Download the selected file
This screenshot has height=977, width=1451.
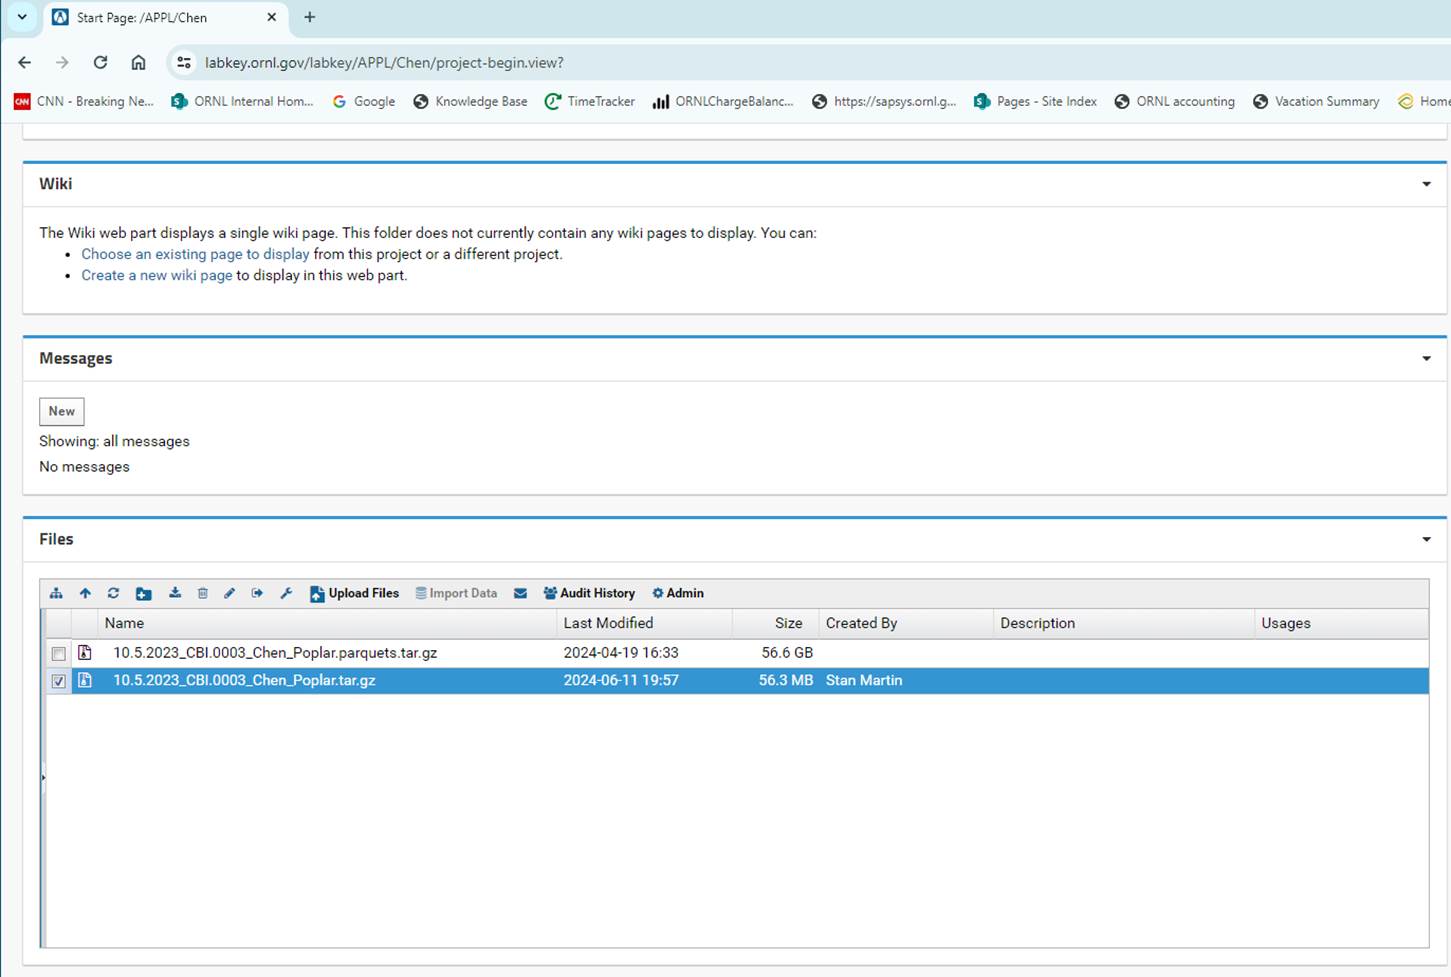tap(175, 593)
